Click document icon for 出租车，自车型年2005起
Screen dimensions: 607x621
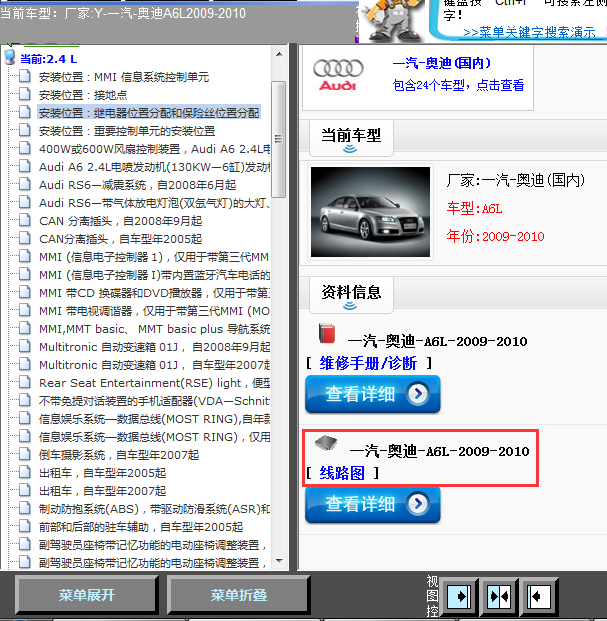(x=25, y=472)
